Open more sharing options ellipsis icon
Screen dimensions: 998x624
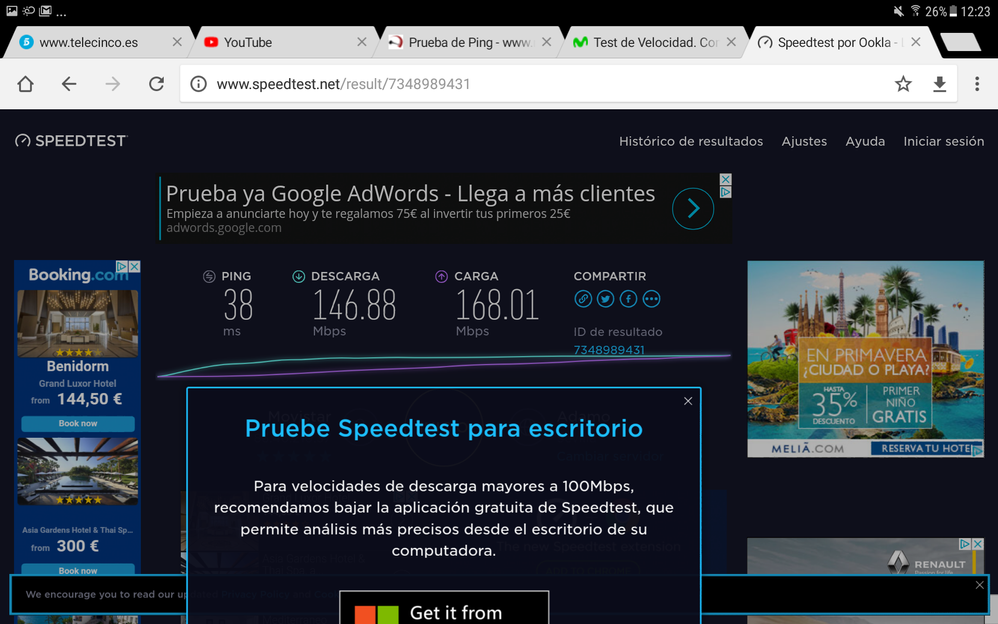651,298
